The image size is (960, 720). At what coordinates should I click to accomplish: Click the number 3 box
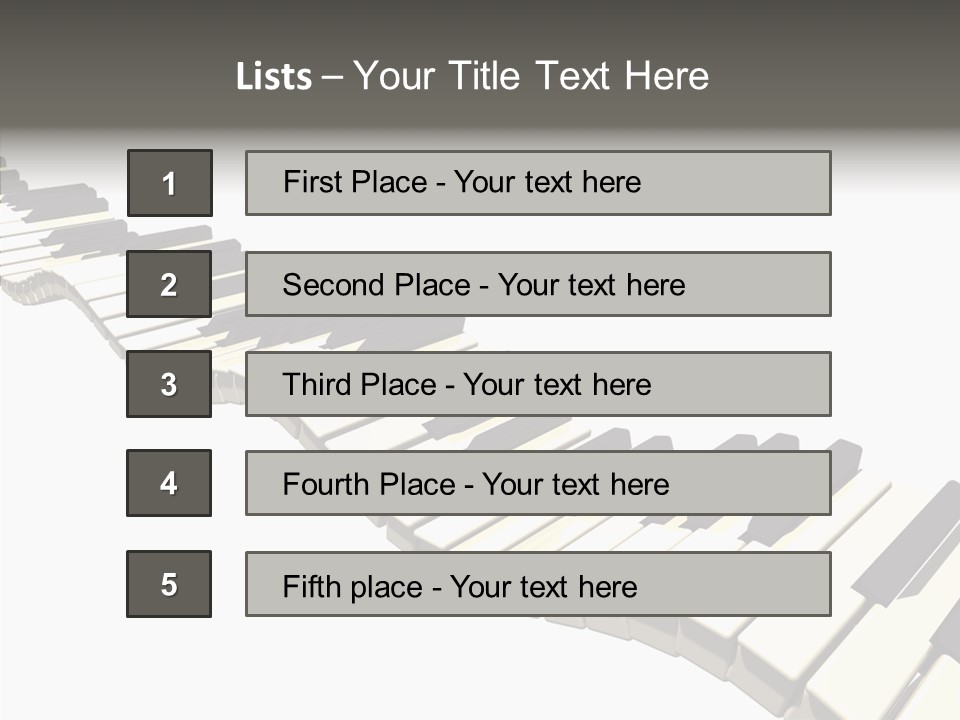(x=169, y=384)
